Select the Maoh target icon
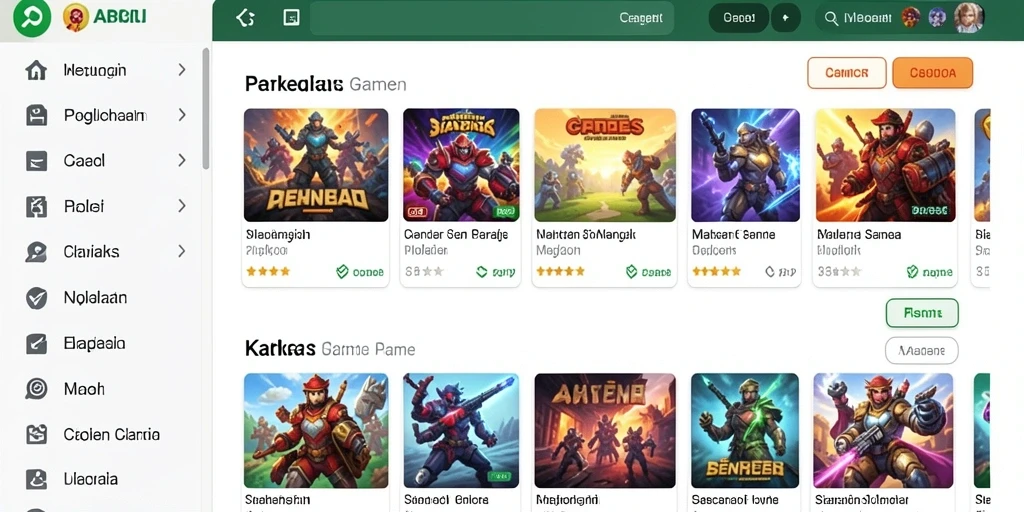1024x512 pixels. click(x=36, y=389)
